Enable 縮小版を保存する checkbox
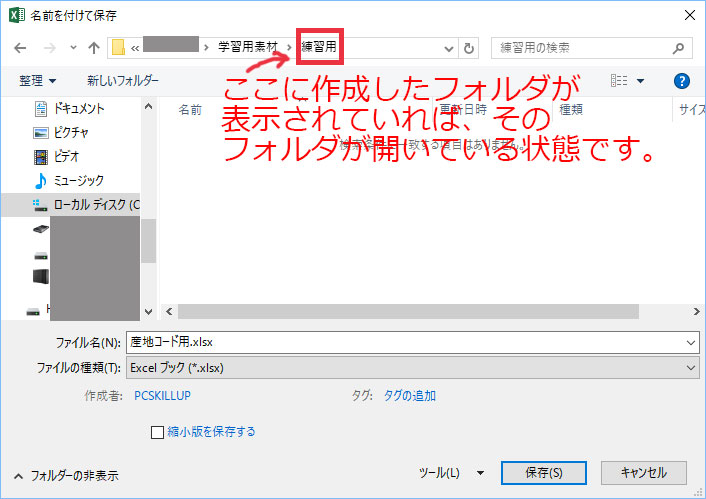 [x=157, y=432]
